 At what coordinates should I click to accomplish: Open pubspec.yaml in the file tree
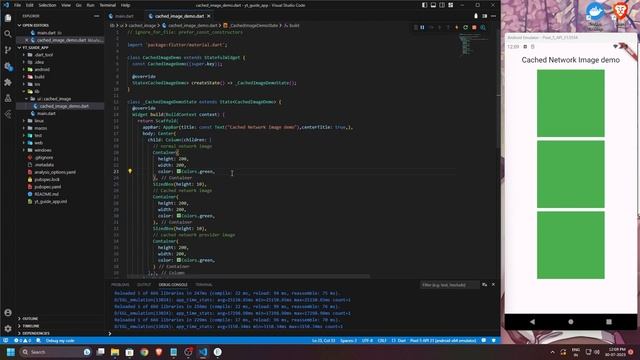pos(48,187)
